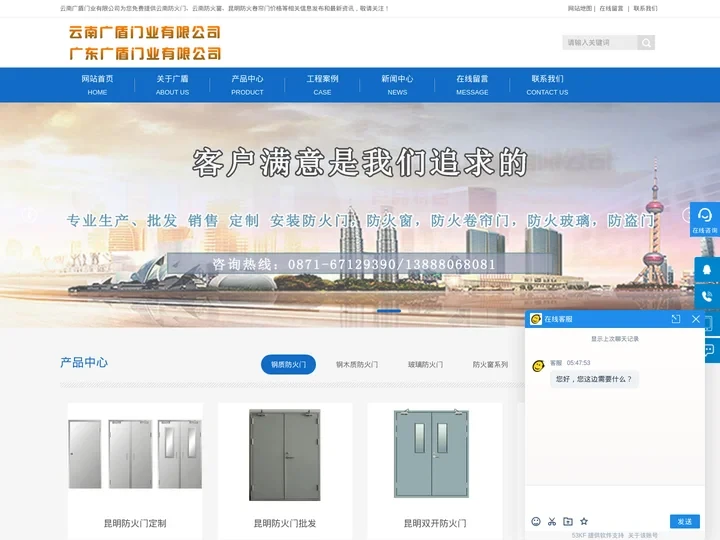This screenshot has width=720, height=540.
Task: Click the 发送 send button
Action: point(685,521)
